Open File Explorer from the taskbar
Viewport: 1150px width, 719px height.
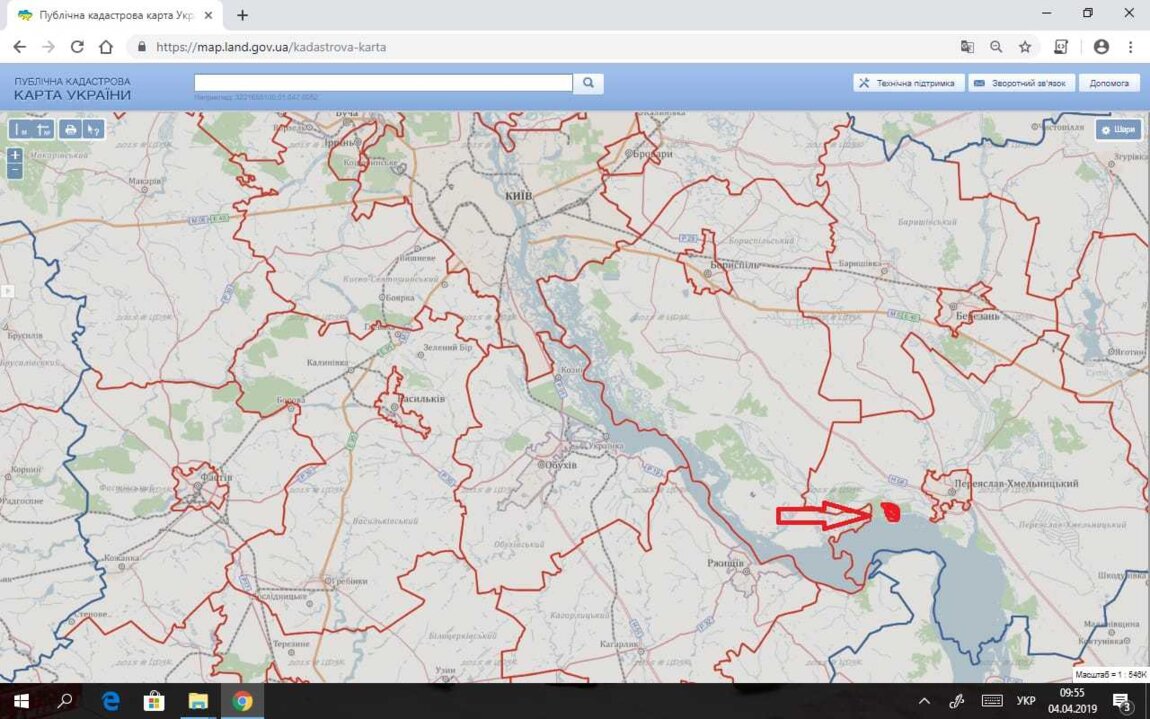pyautogui.click(x=197, y=701)
